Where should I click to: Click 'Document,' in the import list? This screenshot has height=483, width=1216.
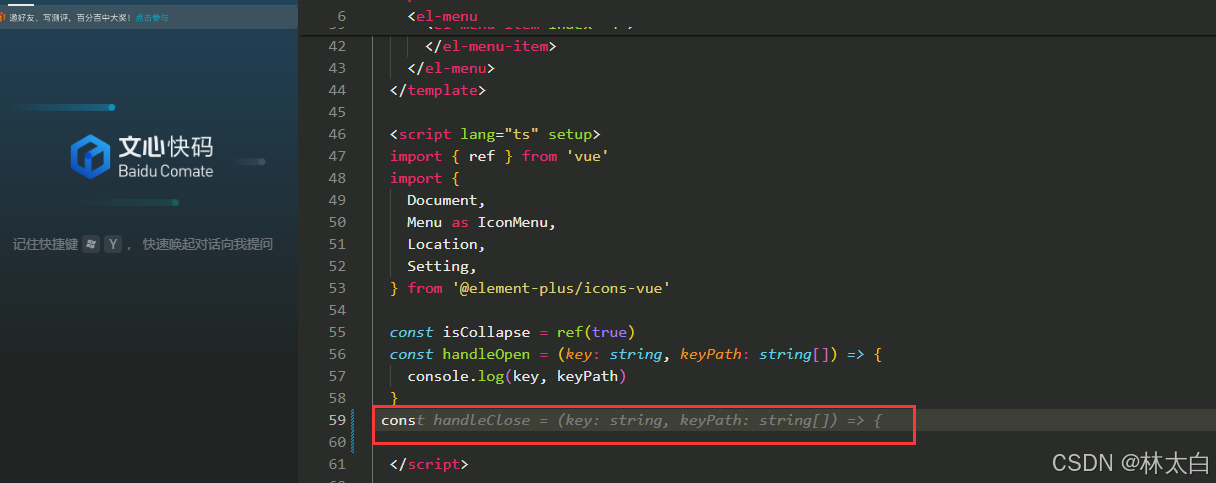[x=446, y=200]
